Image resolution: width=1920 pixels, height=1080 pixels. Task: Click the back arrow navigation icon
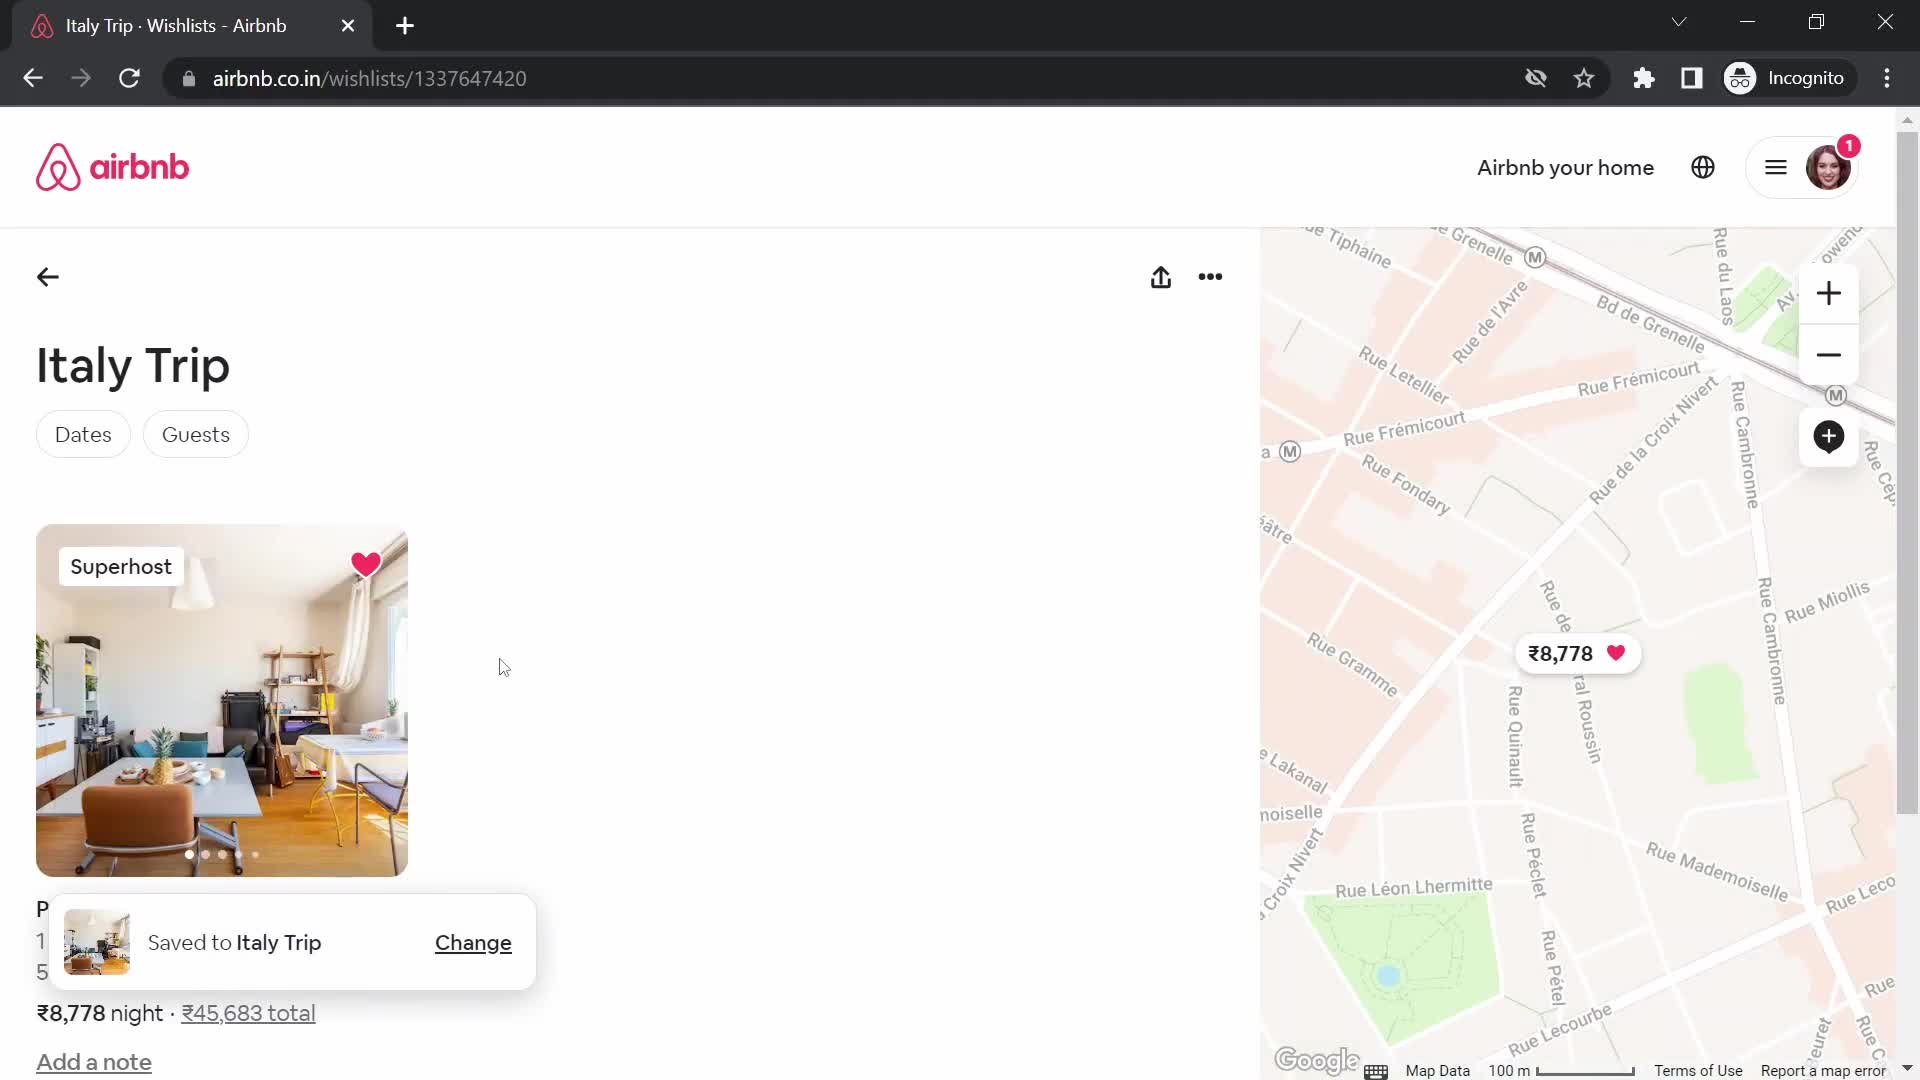(49, 277)
